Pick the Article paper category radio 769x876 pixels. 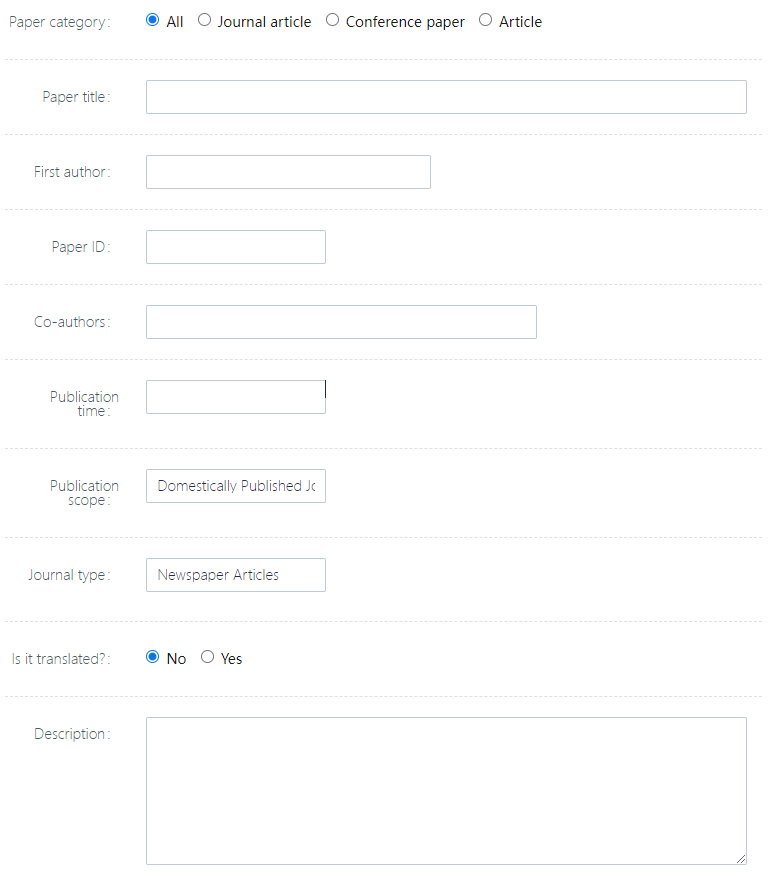(x=486, y=21)
